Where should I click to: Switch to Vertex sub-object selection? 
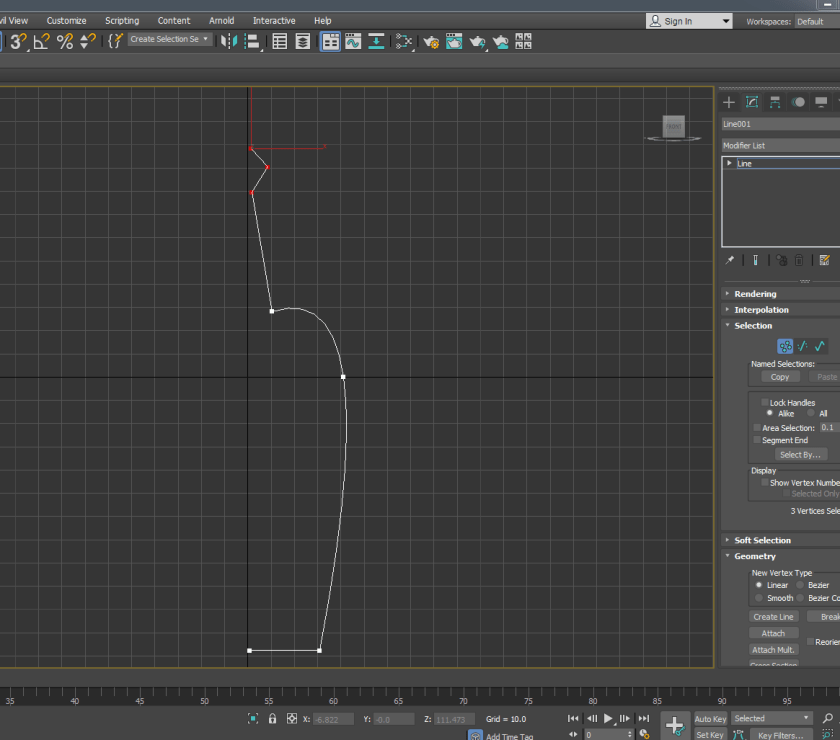[785, 346]
